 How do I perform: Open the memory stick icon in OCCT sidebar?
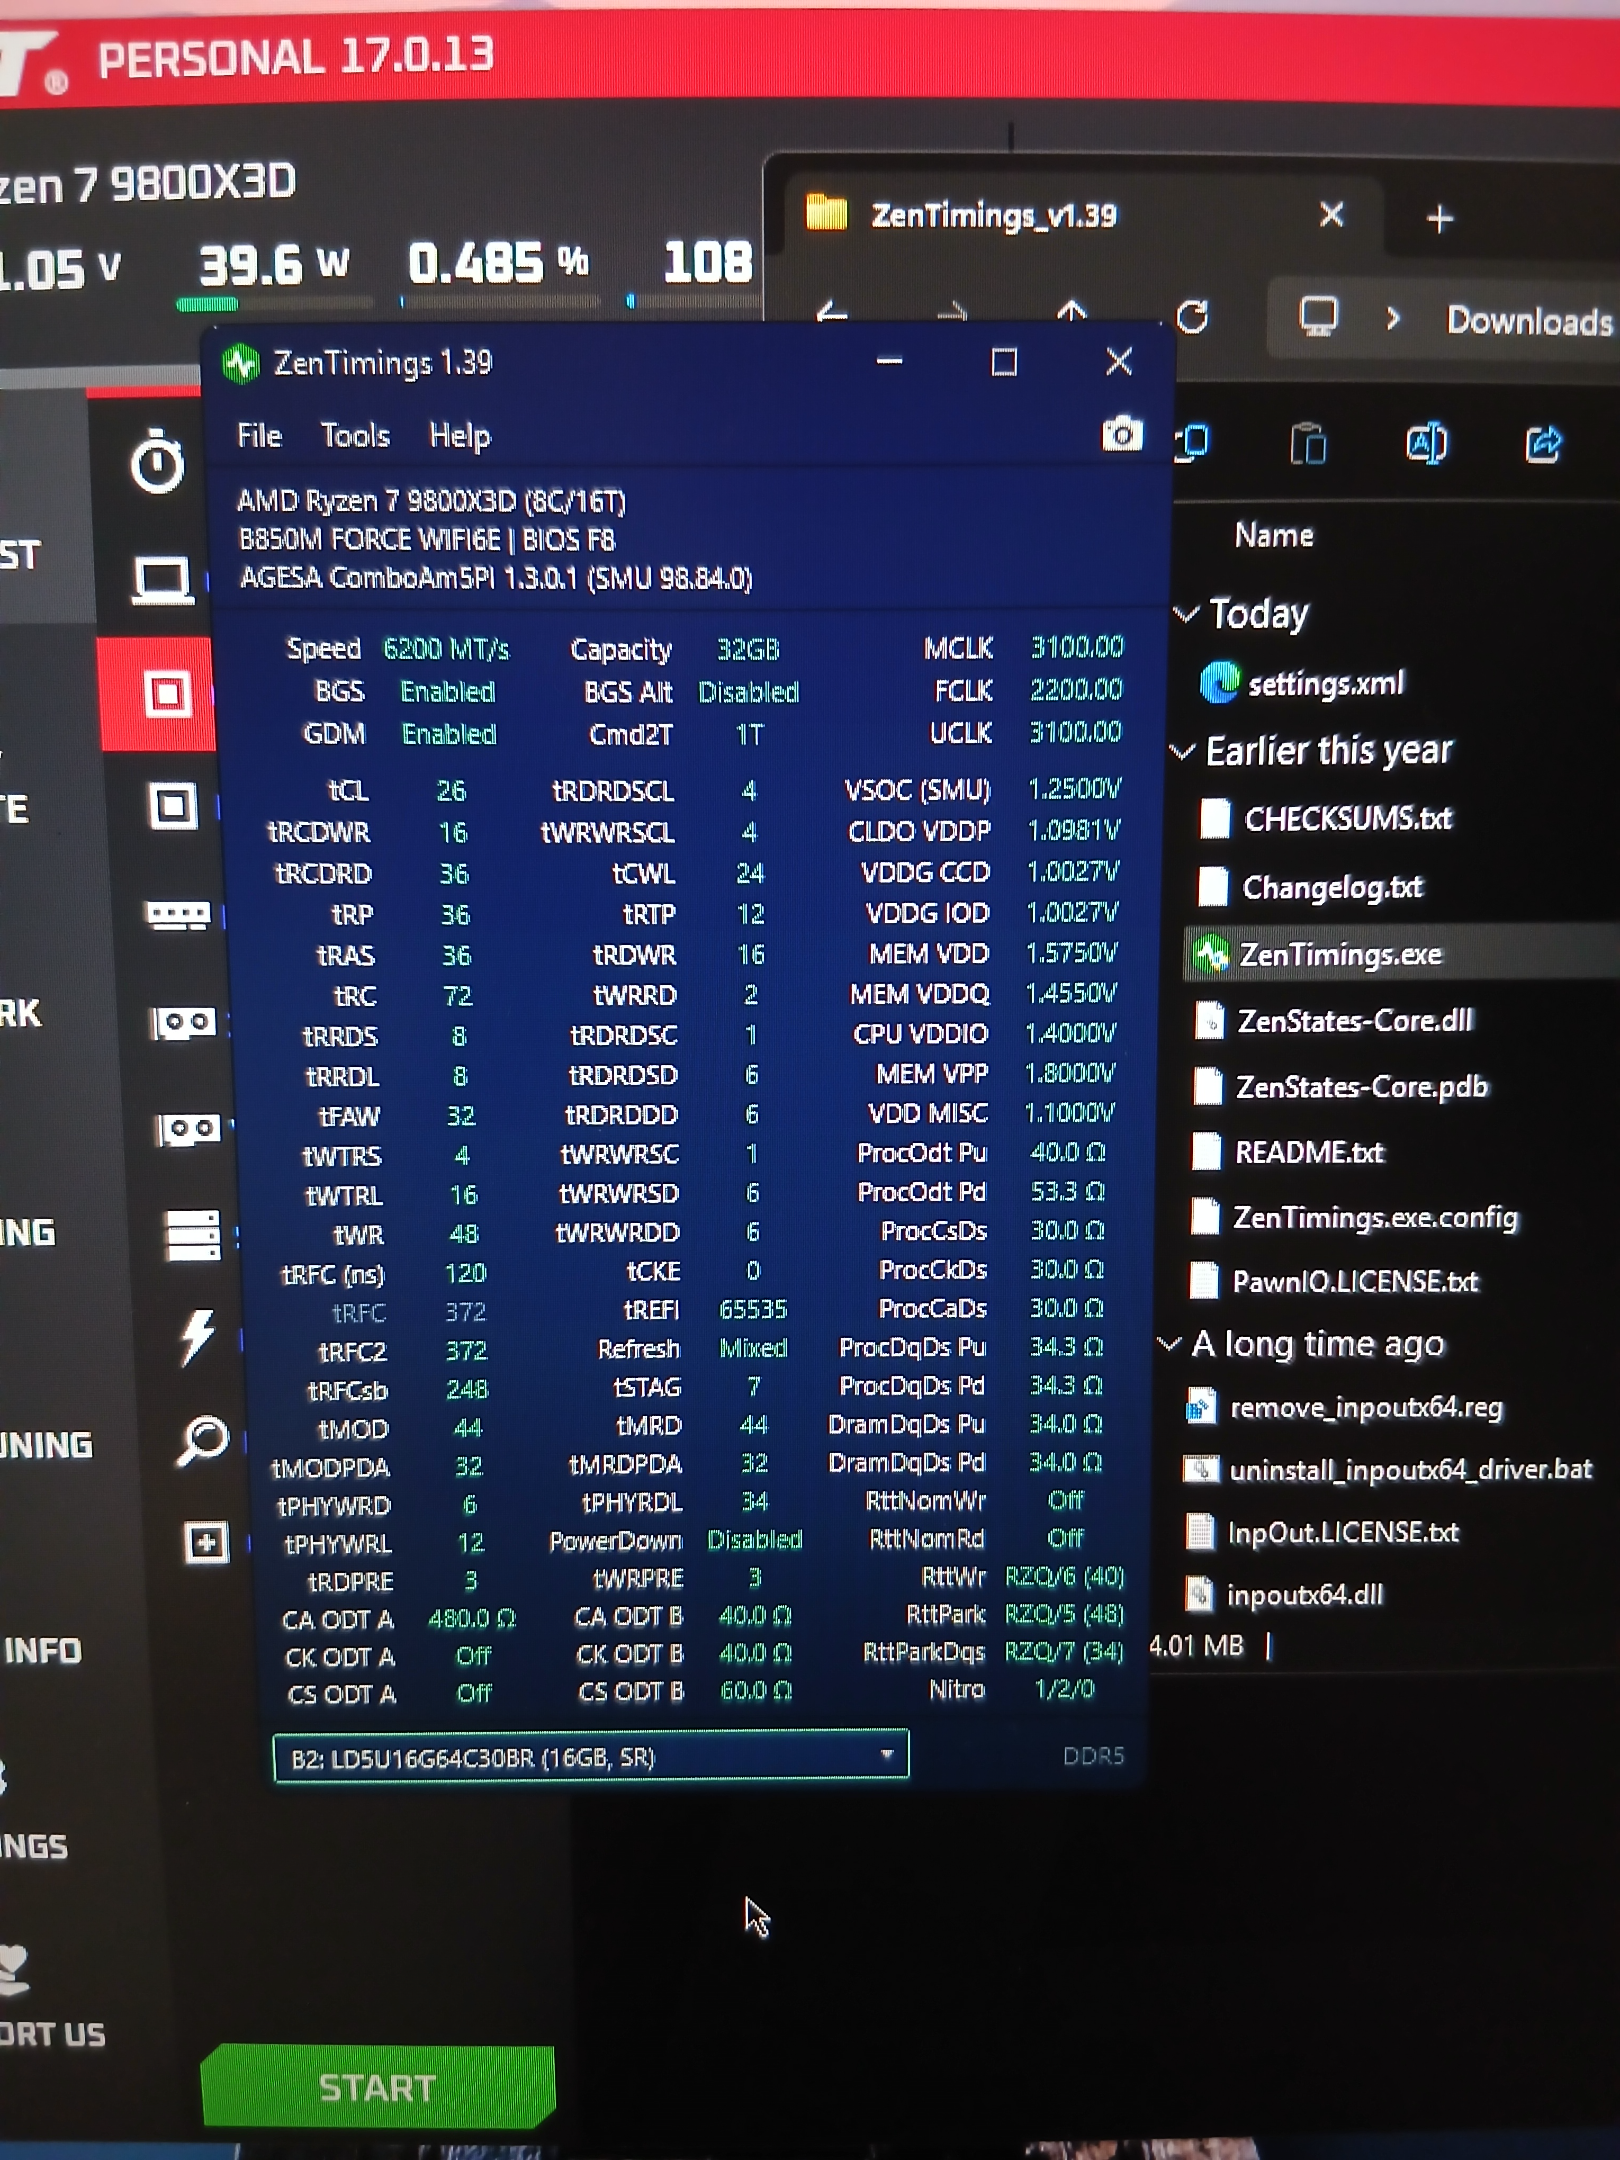[x=178, y=914]
